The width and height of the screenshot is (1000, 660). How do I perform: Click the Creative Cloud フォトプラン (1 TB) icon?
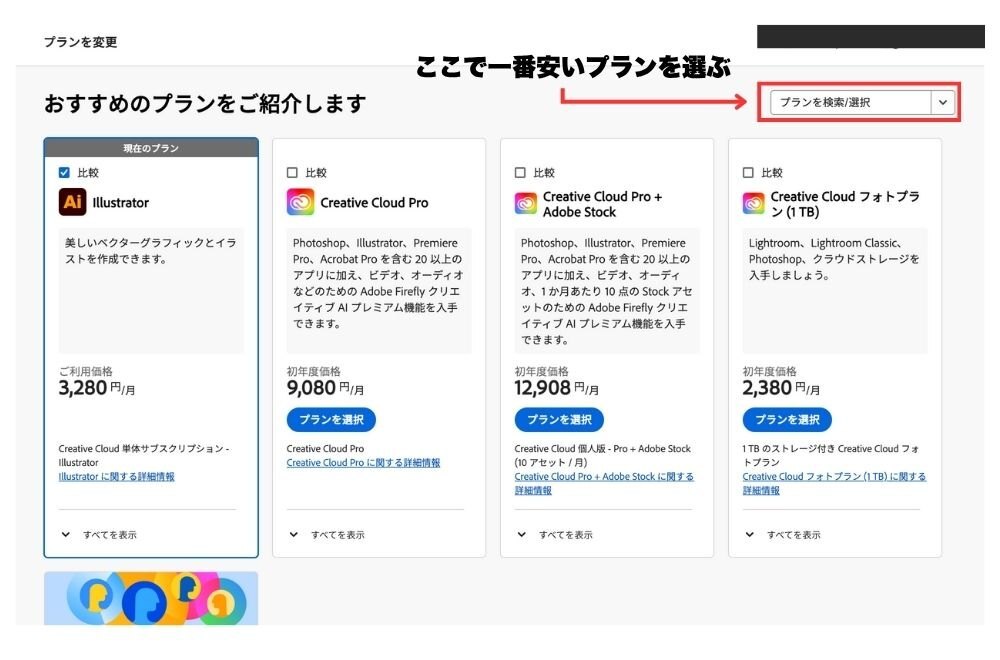(754, 203)
